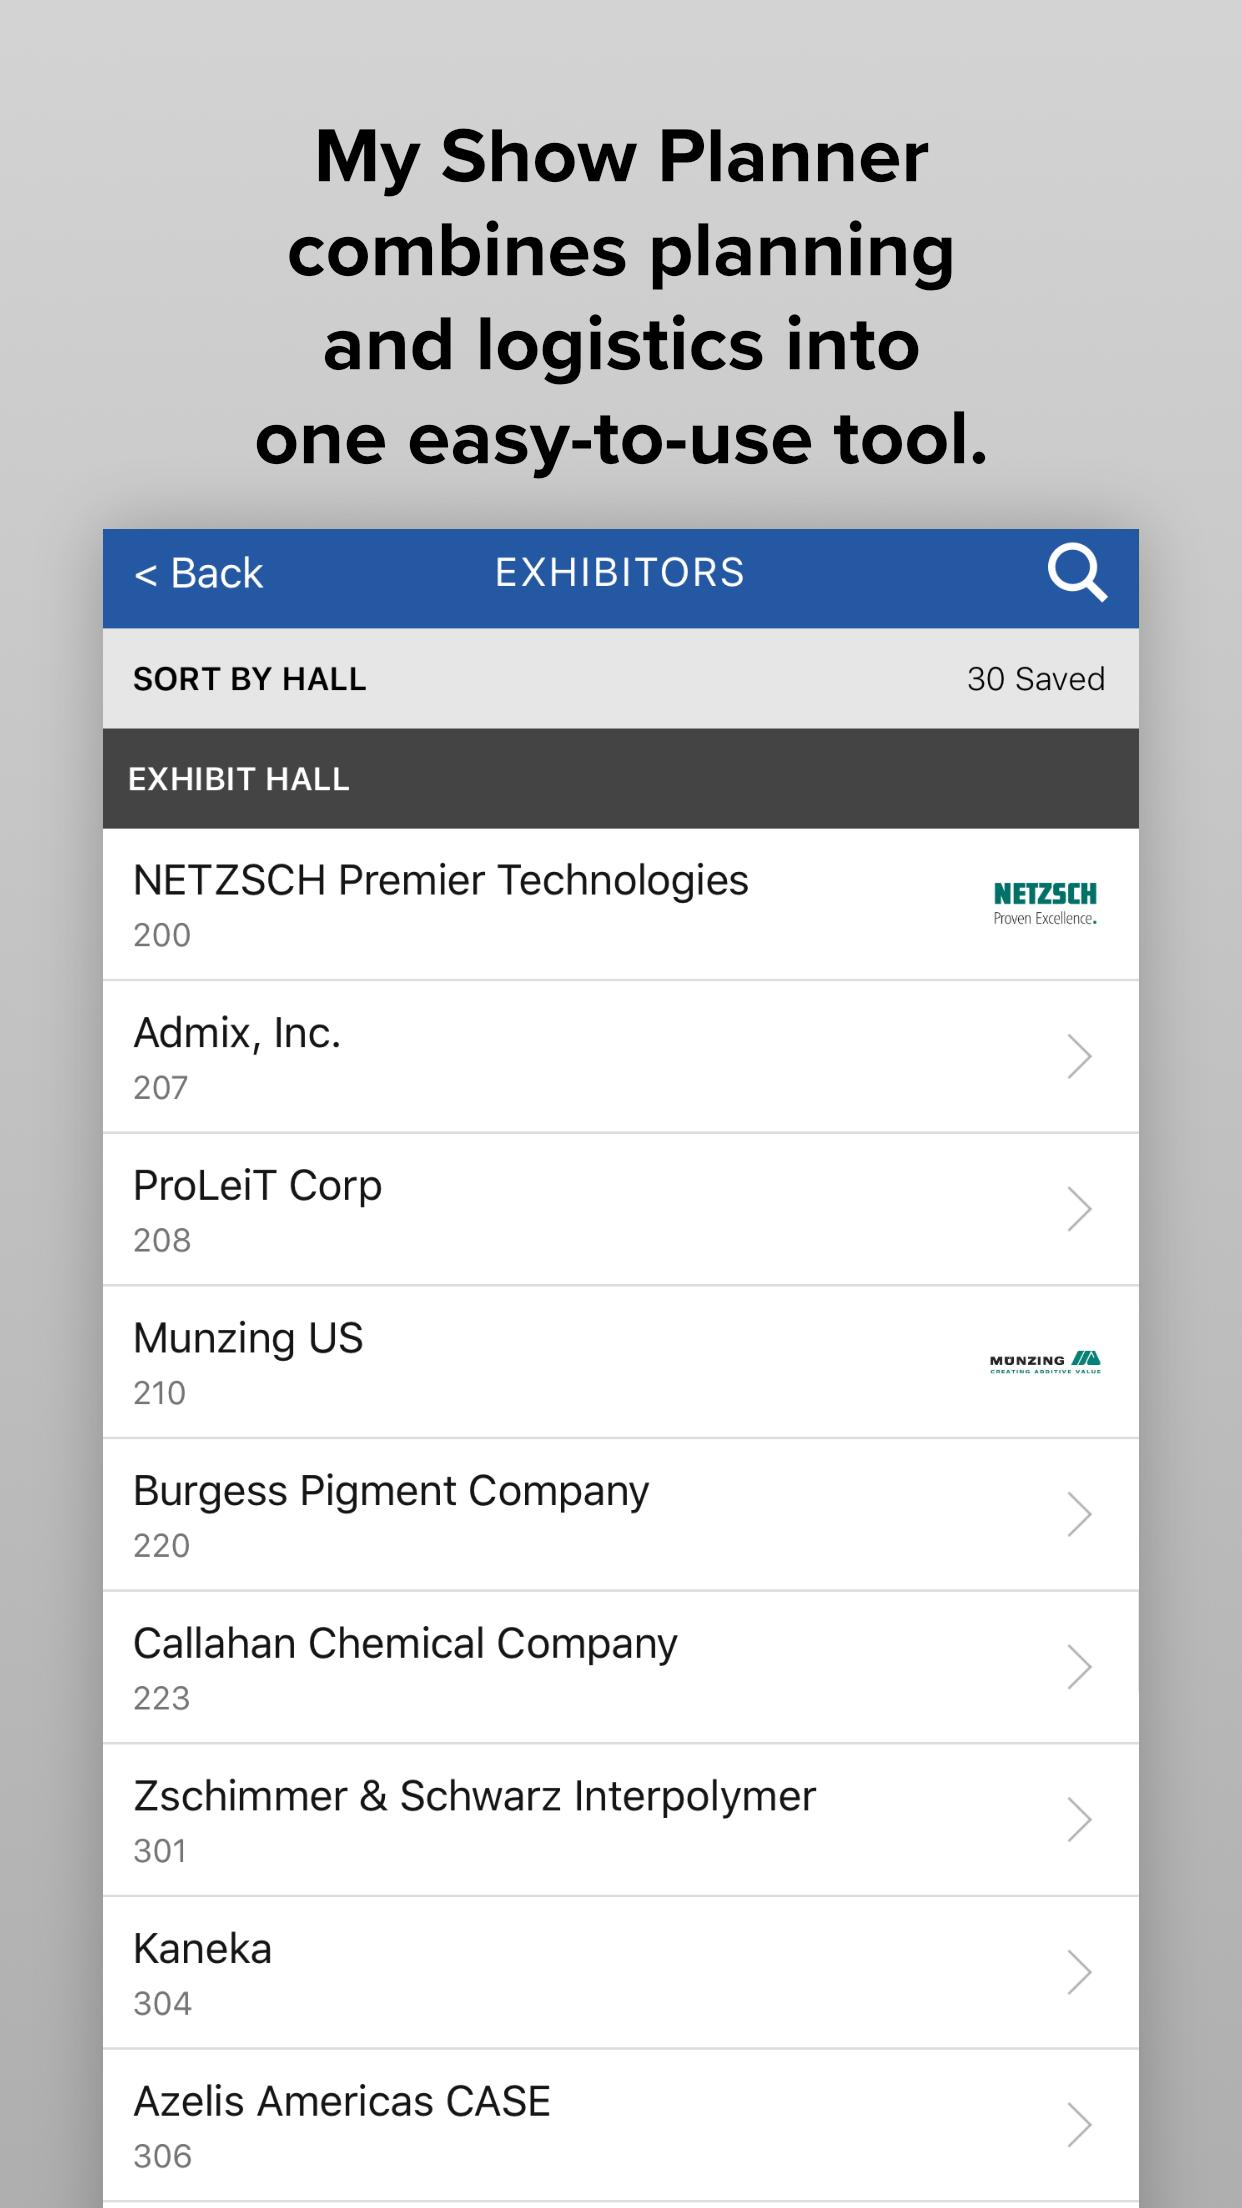Viewport: 1242px width, 2208px height.
Task: Tap the Kaneka row chevron
Action: (x=1079, y=1973)
